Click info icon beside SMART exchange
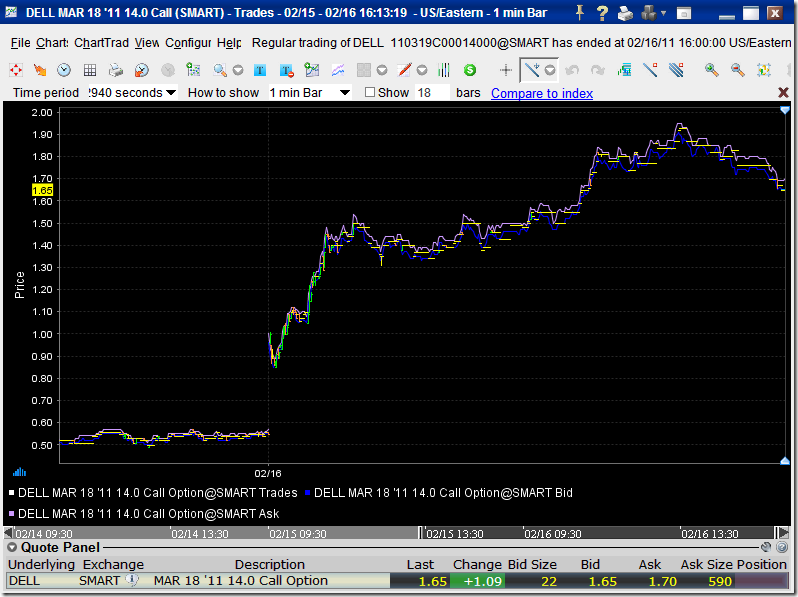This screenshot has height=597, width=798. point(132,580)
